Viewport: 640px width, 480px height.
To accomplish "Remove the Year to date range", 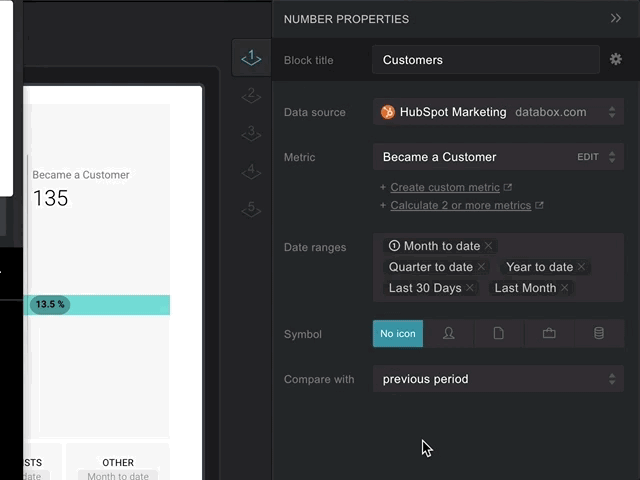I will (582, 267).
